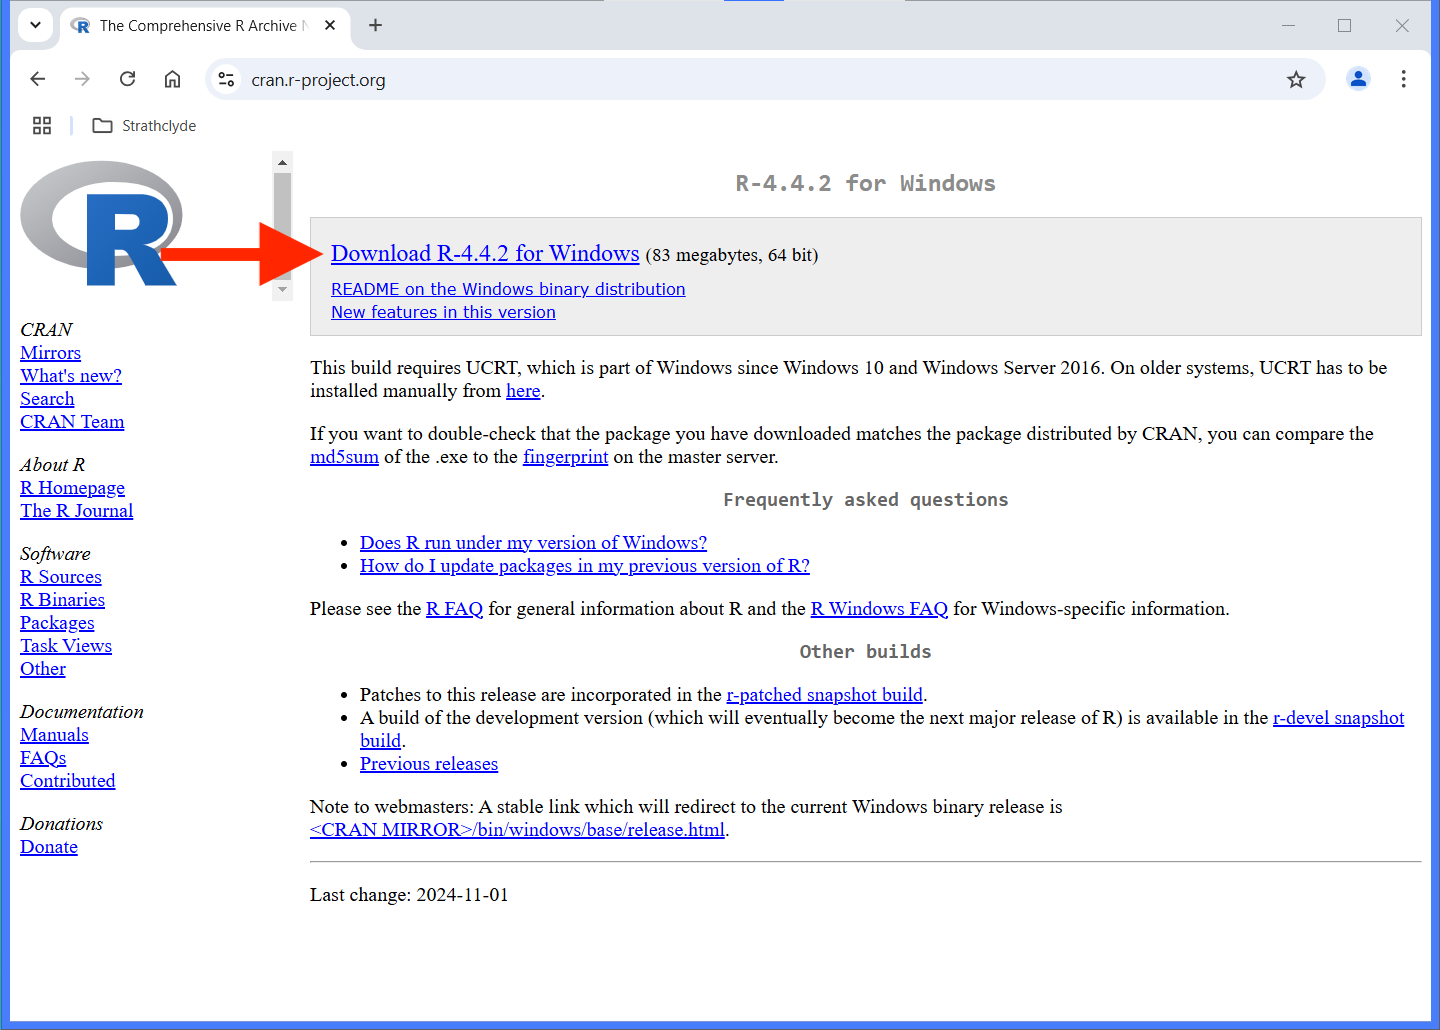Viewport: 1440px width, 1030px height.
Task: Minimize the Chrome window
Action: [1288, 25]
